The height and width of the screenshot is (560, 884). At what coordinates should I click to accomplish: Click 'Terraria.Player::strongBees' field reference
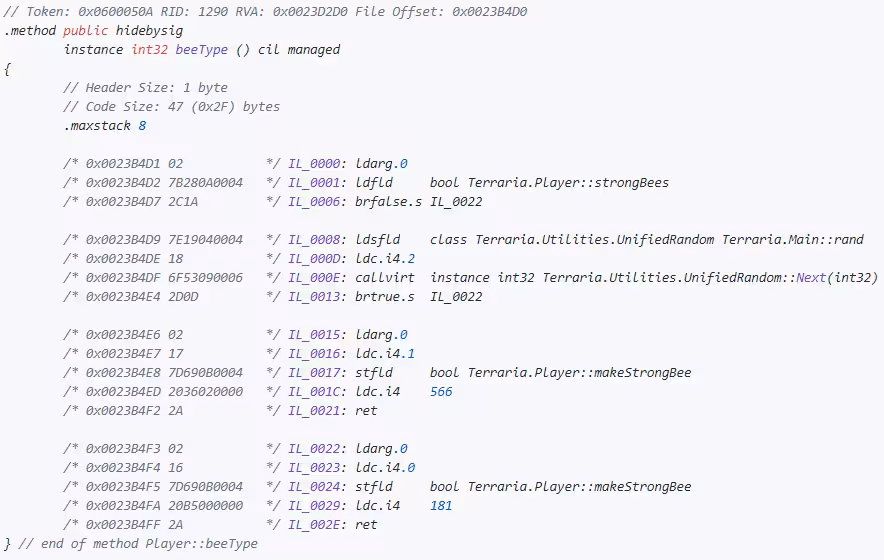tap(568, 183)
